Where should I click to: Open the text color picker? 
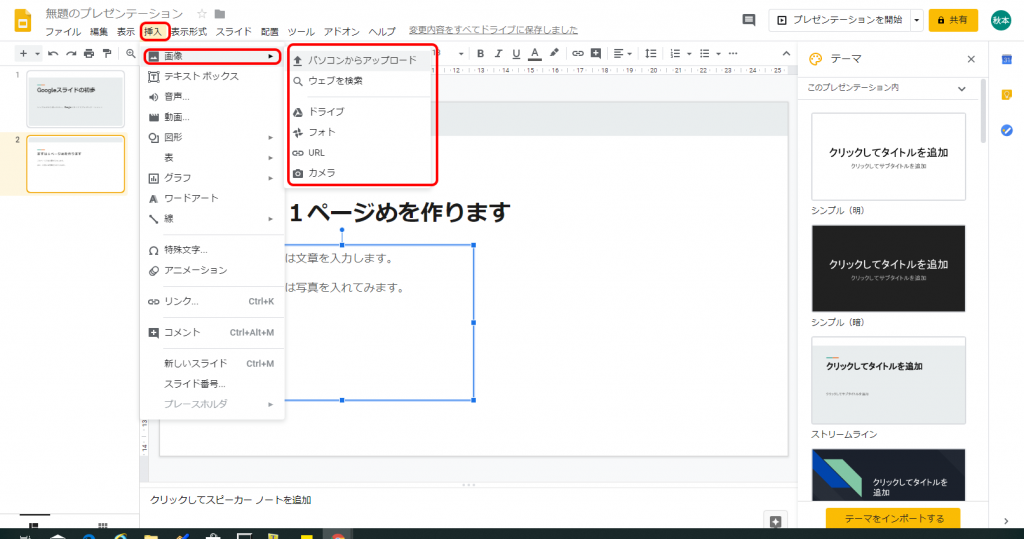(534, 54)
